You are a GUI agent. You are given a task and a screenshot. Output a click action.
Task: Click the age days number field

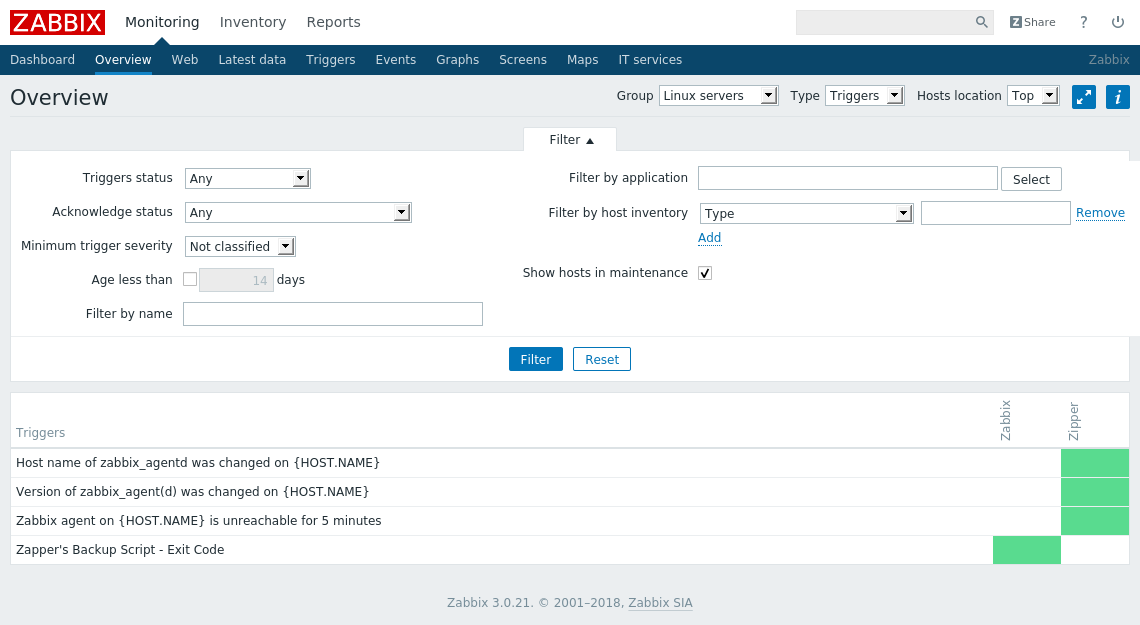(x=236, y=280)
